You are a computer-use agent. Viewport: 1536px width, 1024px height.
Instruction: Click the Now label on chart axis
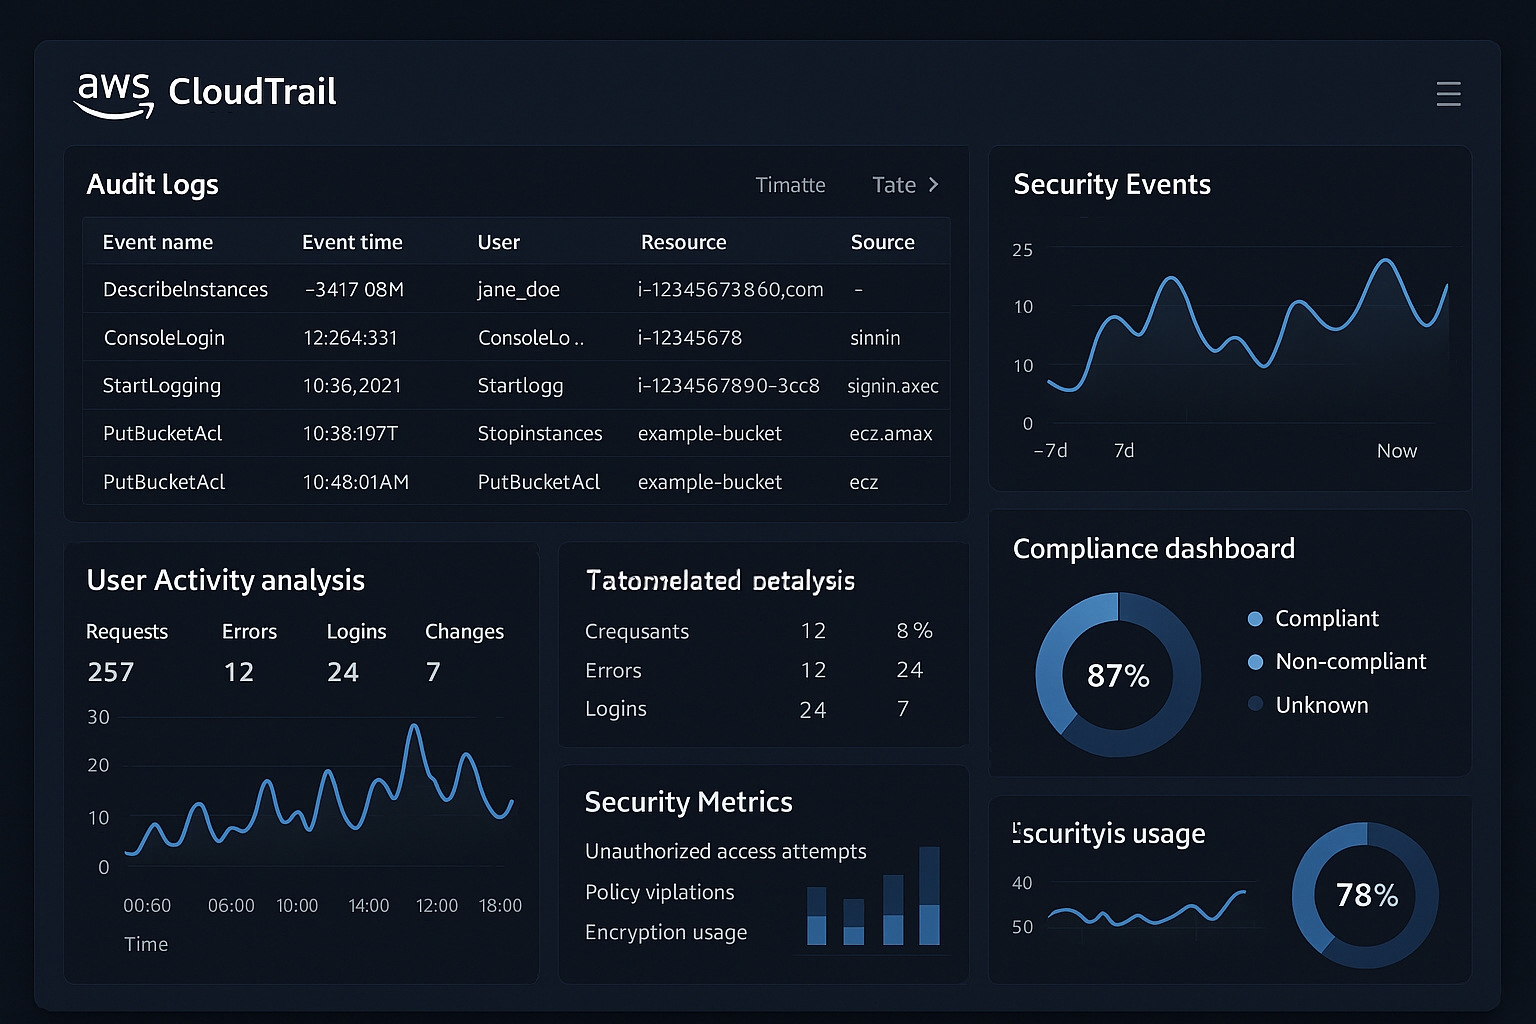(x=1397, y=451)
